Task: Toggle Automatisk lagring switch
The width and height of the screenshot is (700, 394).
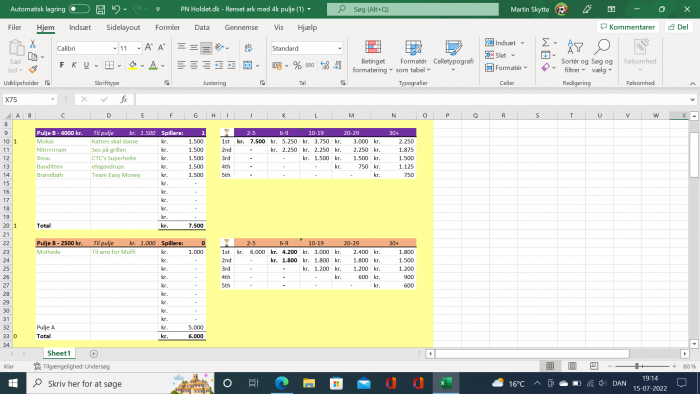Action: tap(79, 9)
